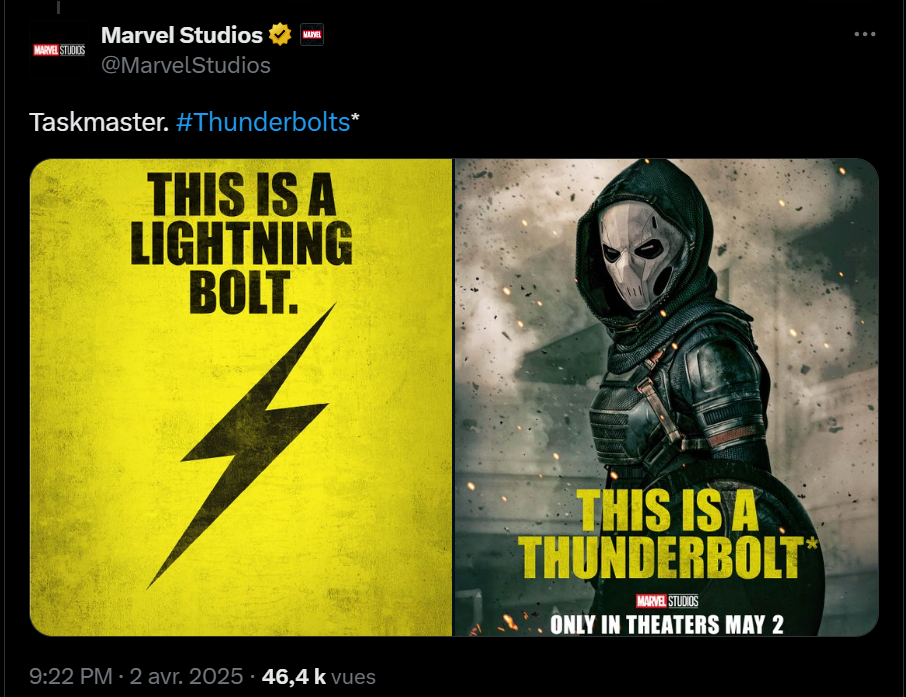Click the date 2 avr. 2025
The height and width of the screenshot is (697, 906).
(186, 676)
